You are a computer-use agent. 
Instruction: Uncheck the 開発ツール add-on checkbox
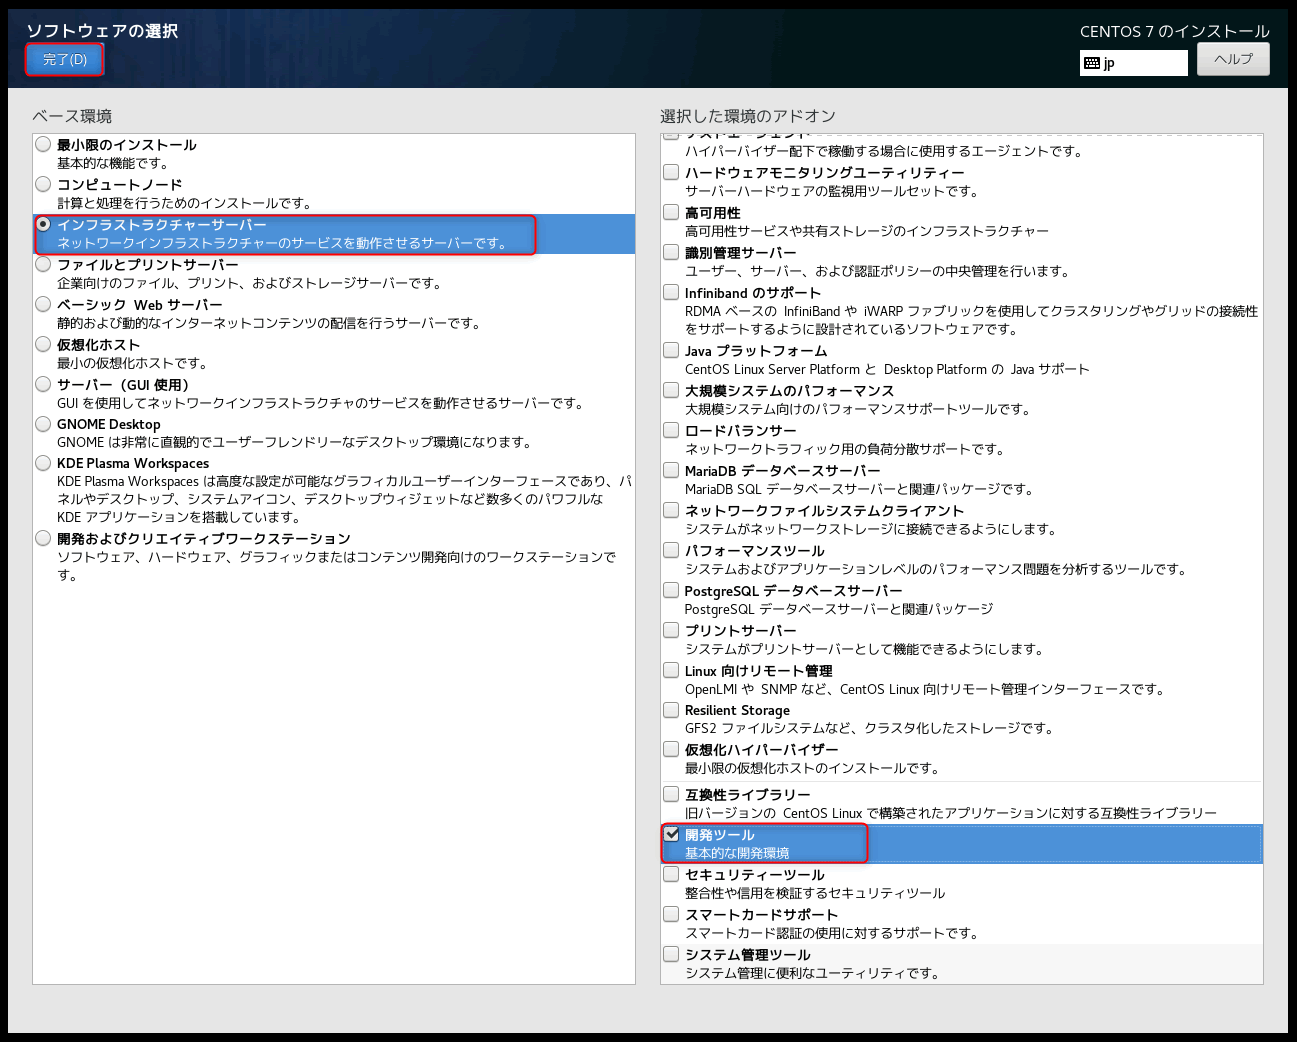point(672,834)
